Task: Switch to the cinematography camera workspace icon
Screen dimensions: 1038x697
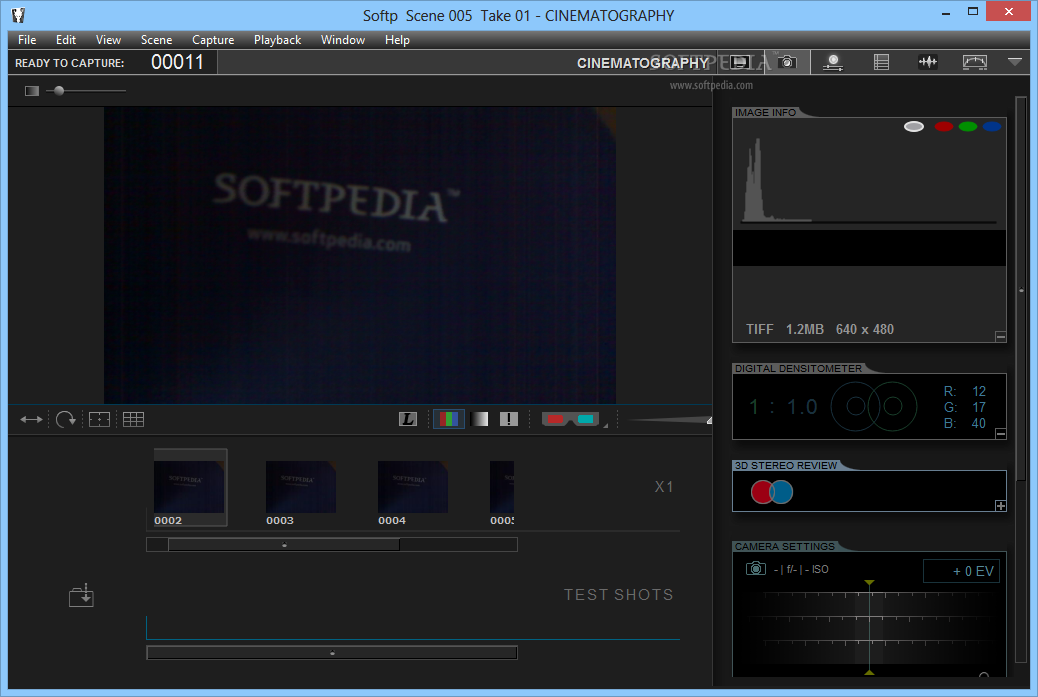Action: click(x=787, y=62)
